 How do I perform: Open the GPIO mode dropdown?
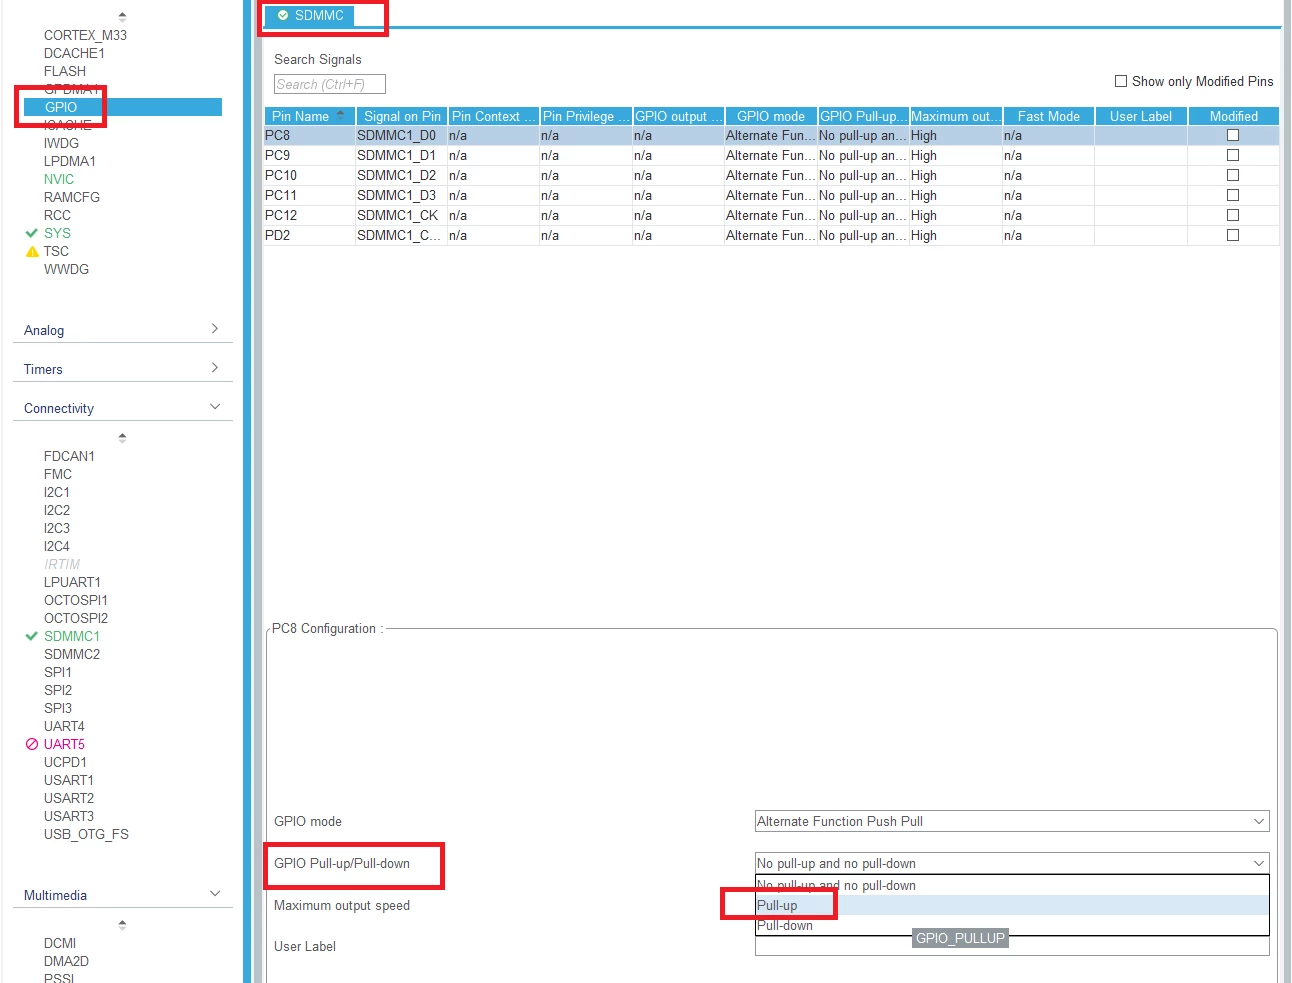(x=1012, y=821)
